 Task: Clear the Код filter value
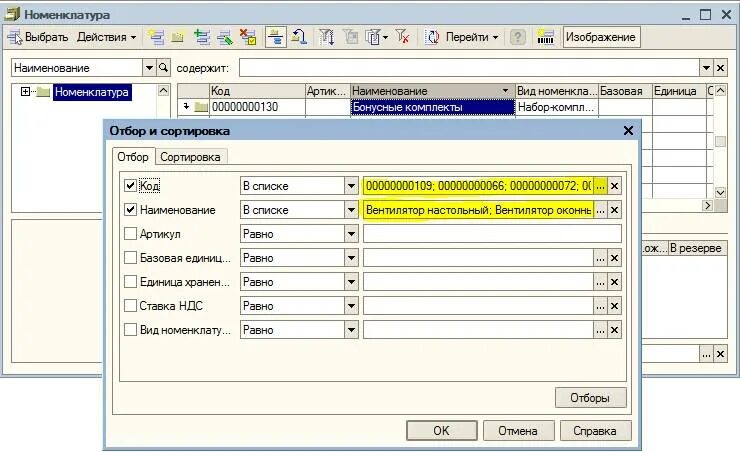[614, 186]
